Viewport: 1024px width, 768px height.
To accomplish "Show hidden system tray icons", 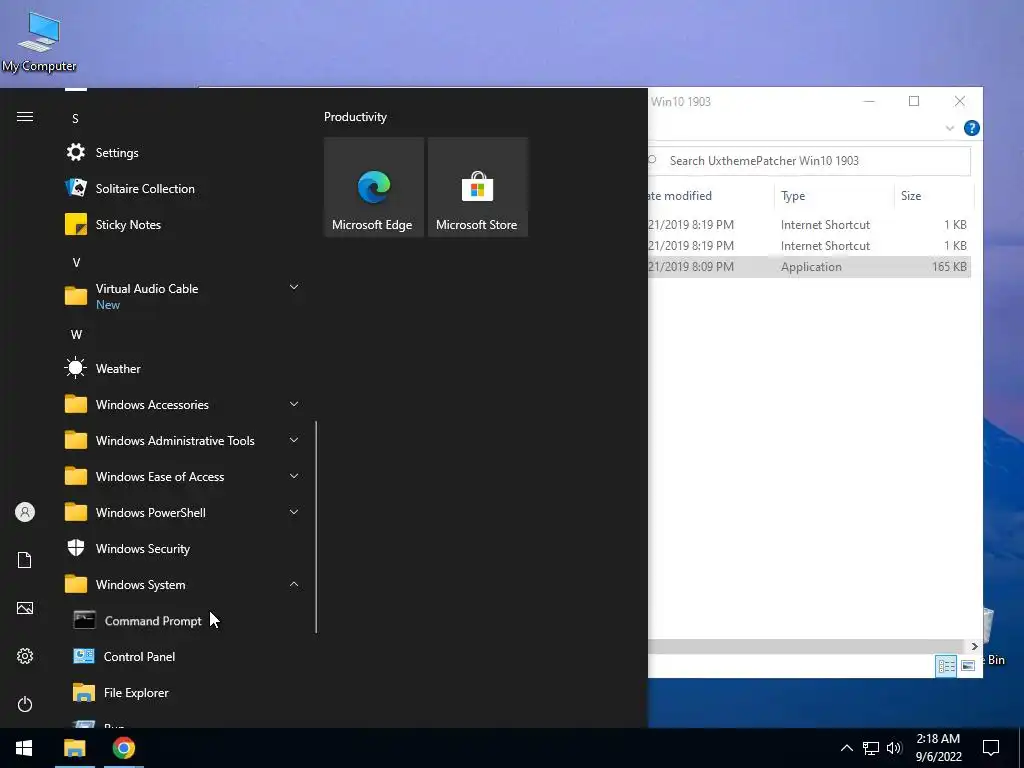I will (x=846, y=748).
